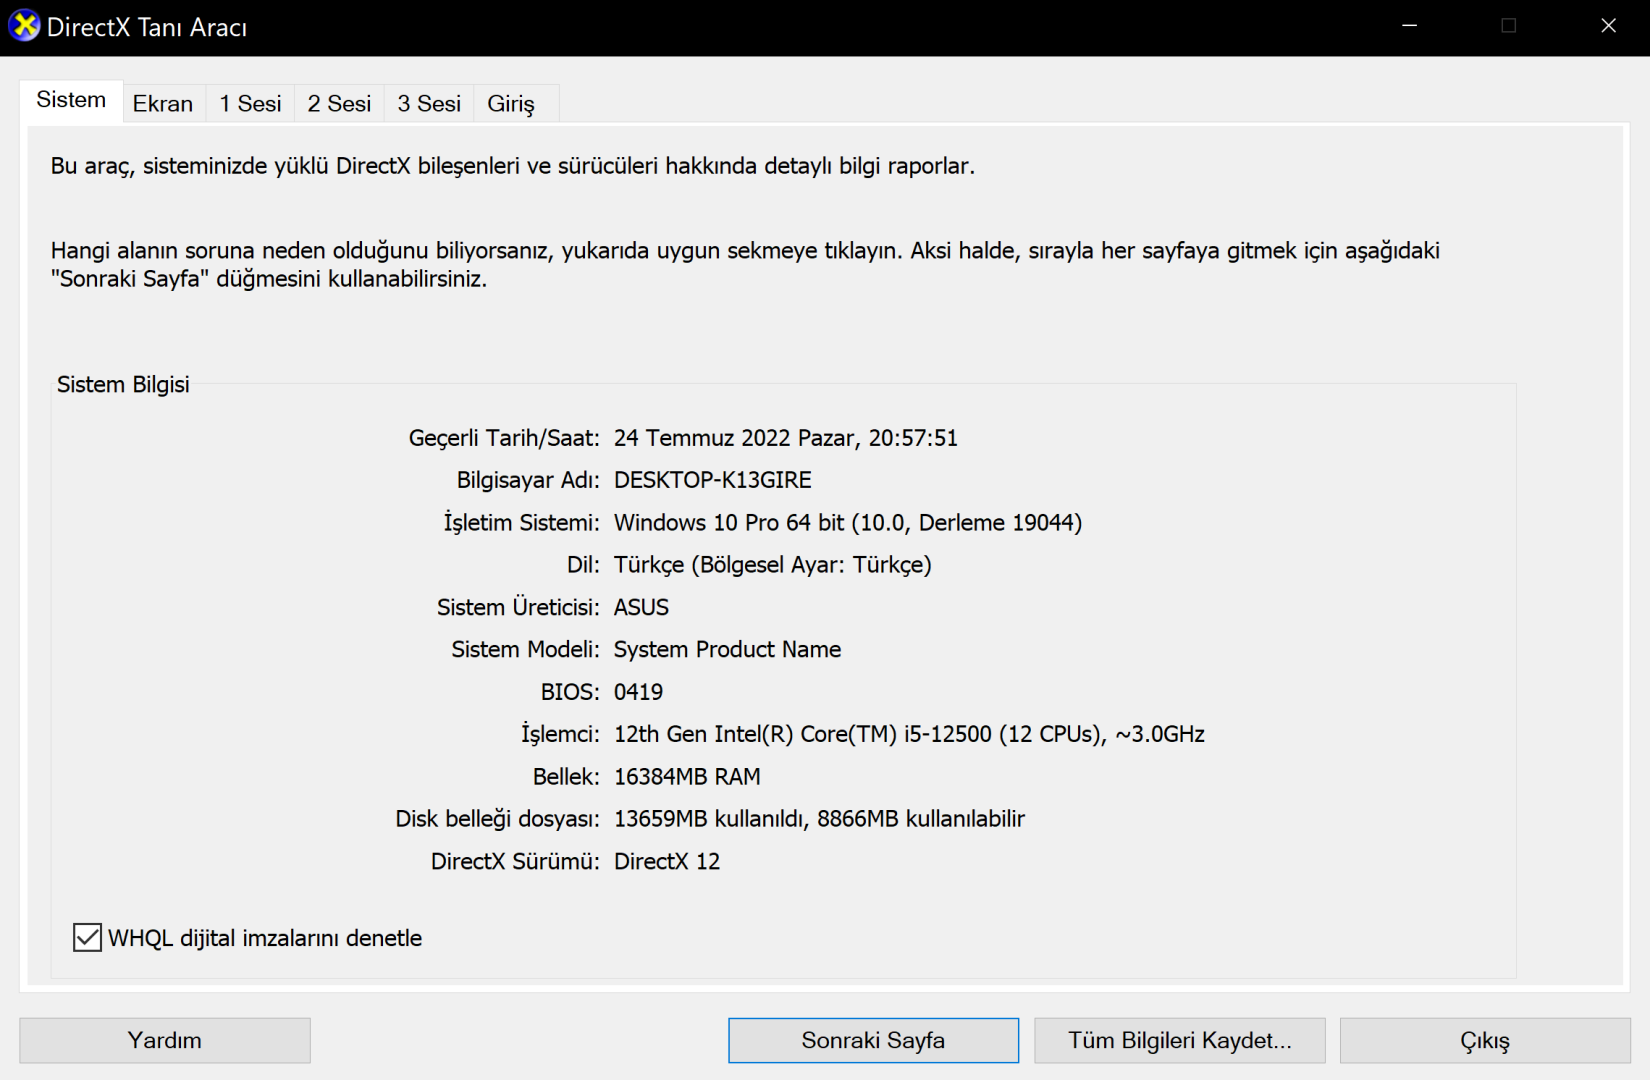Click the İşlemci label
Screen dimensions: 1650x1080
(560, 735)
